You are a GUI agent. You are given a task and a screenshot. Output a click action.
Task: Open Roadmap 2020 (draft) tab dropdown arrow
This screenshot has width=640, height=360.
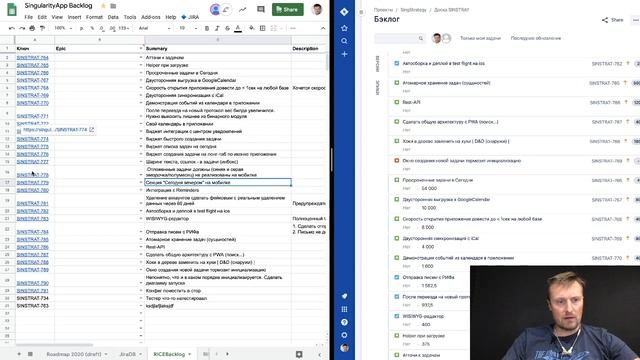pyautogui.click(x=106, y=354)
